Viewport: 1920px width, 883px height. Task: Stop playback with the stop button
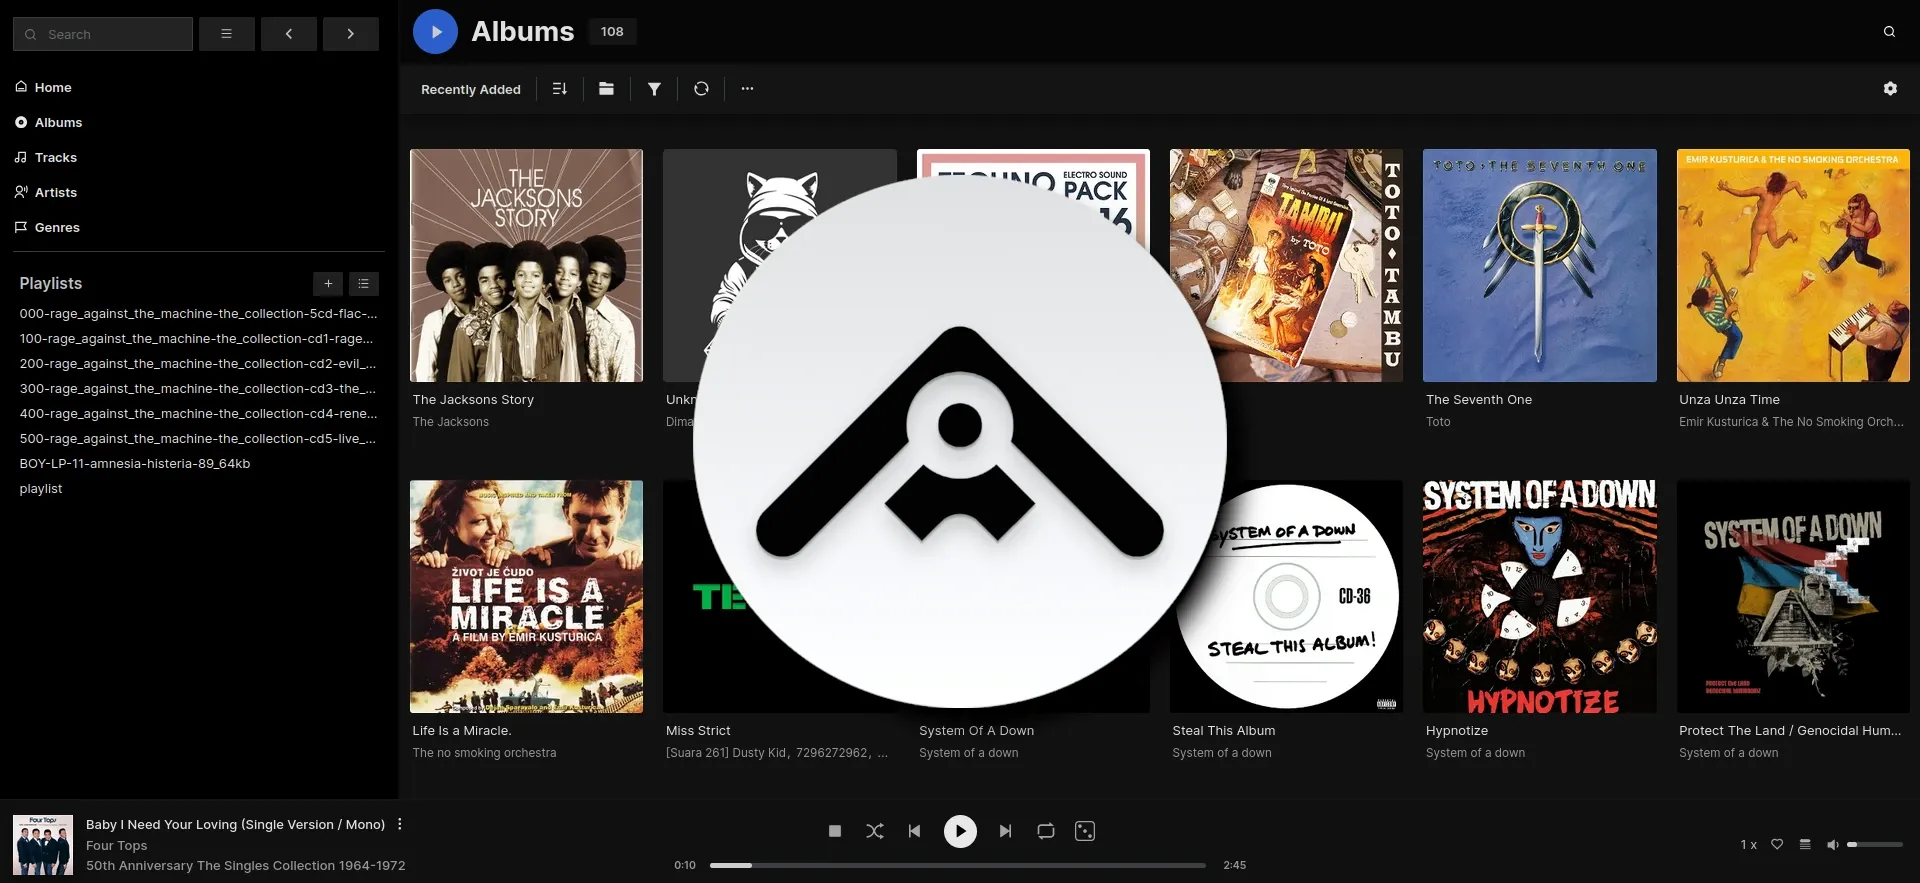[835, 831]
